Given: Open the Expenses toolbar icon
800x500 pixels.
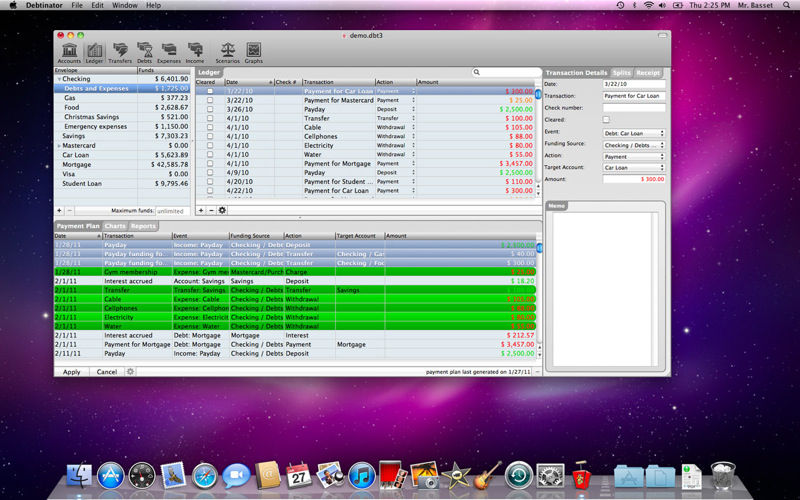Looking at the screenshot, I should [x=169, y=53].
